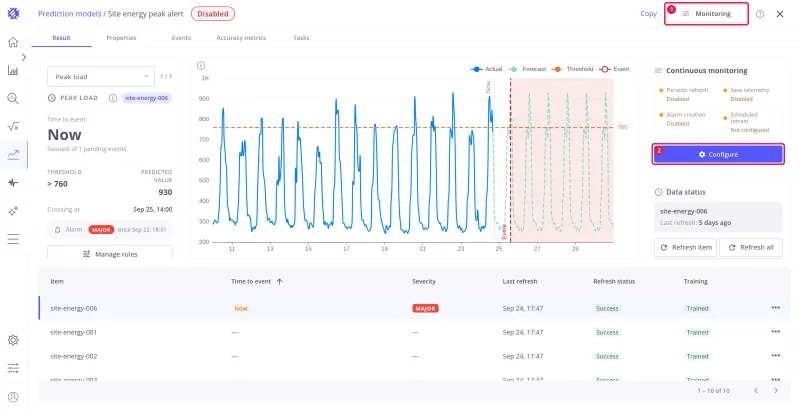The height and width of the screenshot is (411, 800).
Task: Click the Manage rules button
Action: 110,253
